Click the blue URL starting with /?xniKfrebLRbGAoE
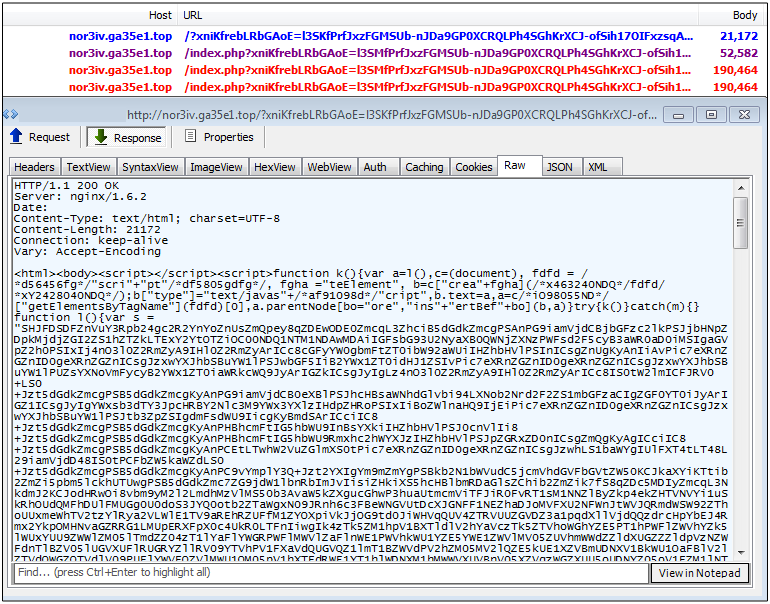This screenshot has width=770, height=604. click(x=439, y=36)
